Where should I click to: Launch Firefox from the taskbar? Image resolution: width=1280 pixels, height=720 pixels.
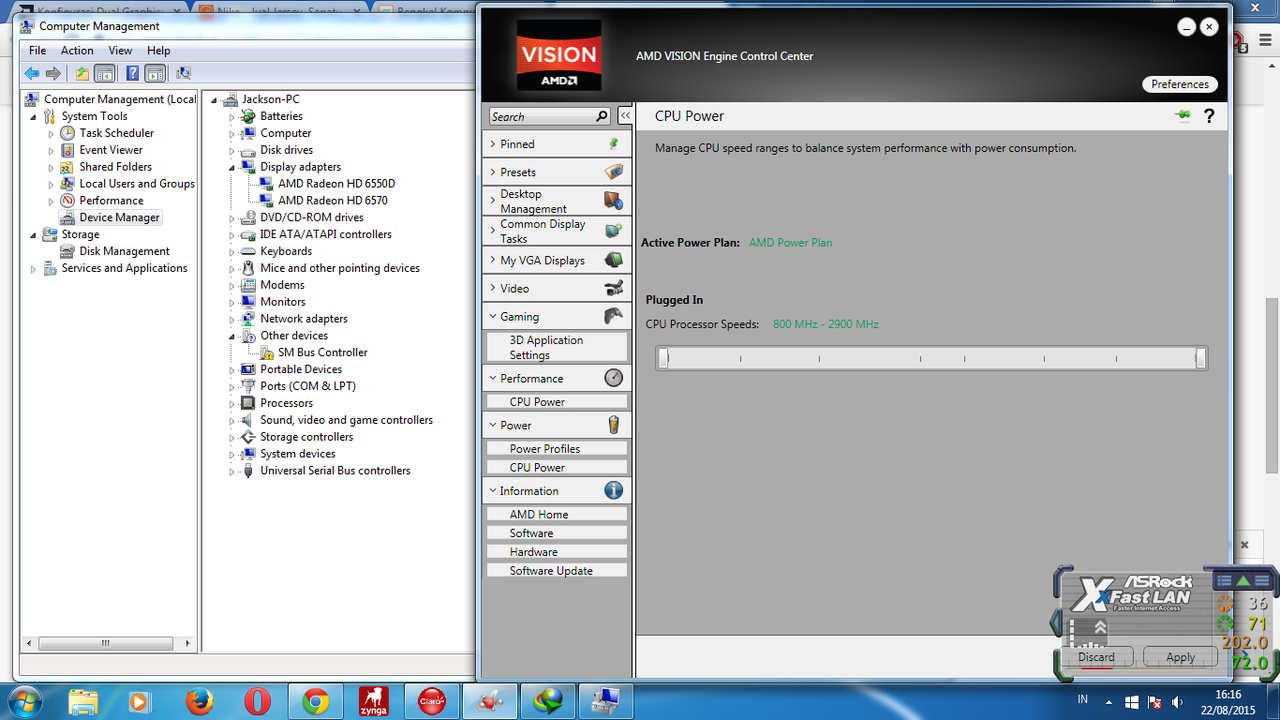pyautogui.click(x=198, y=702)
